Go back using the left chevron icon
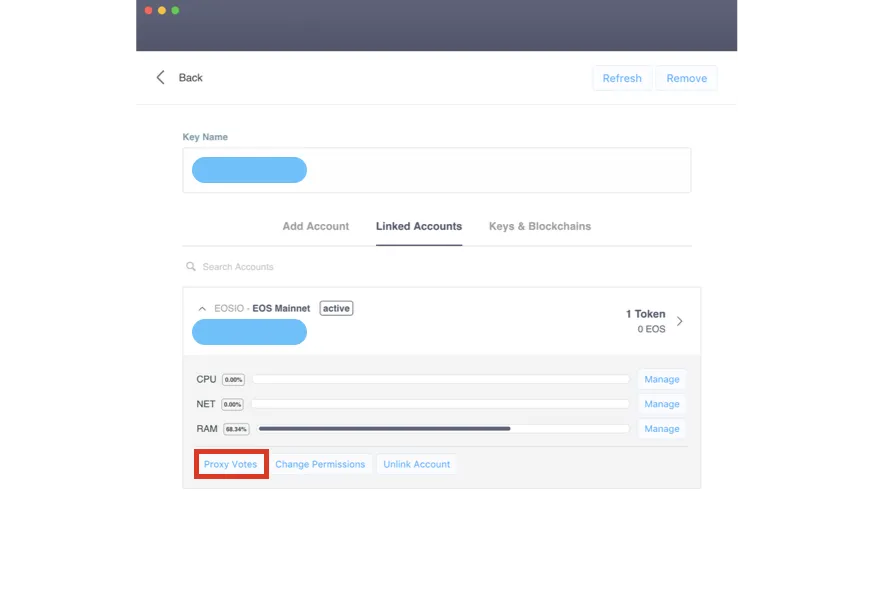874x594 pixels. pos(161,77)
